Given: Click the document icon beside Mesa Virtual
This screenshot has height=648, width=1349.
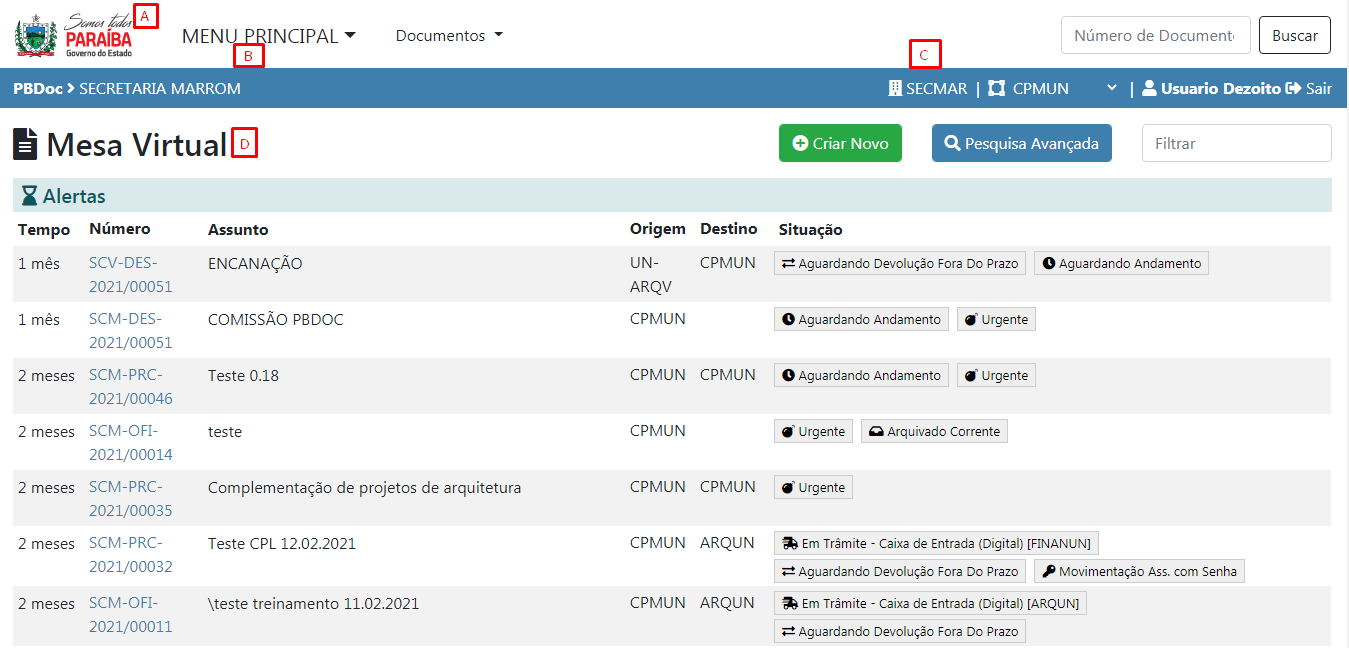Looking at the screenshot, I should (x=25, y=145).
